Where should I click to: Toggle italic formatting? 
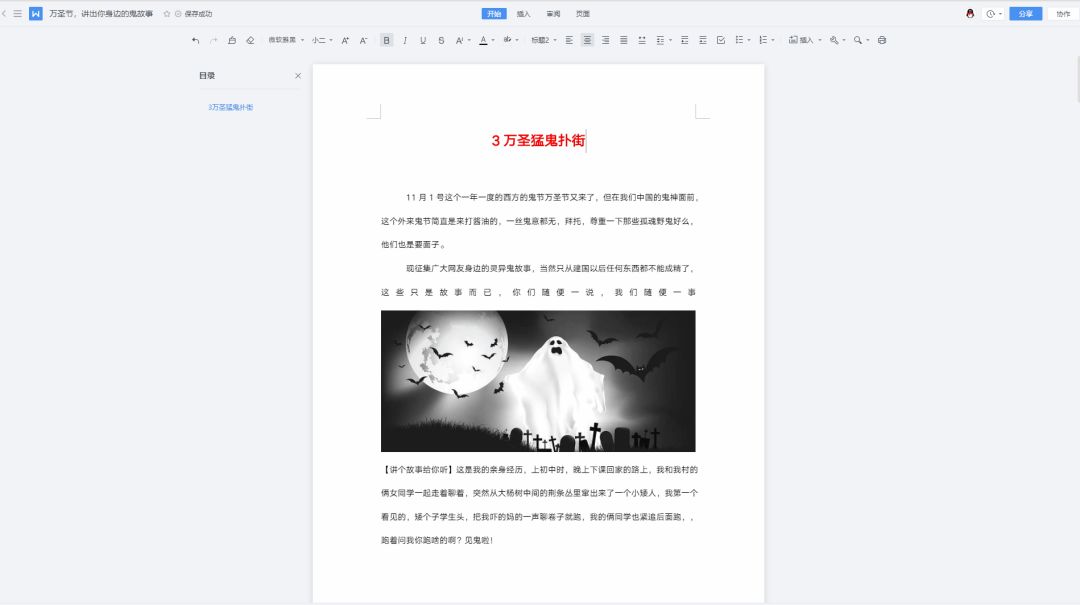coord(404,40)
